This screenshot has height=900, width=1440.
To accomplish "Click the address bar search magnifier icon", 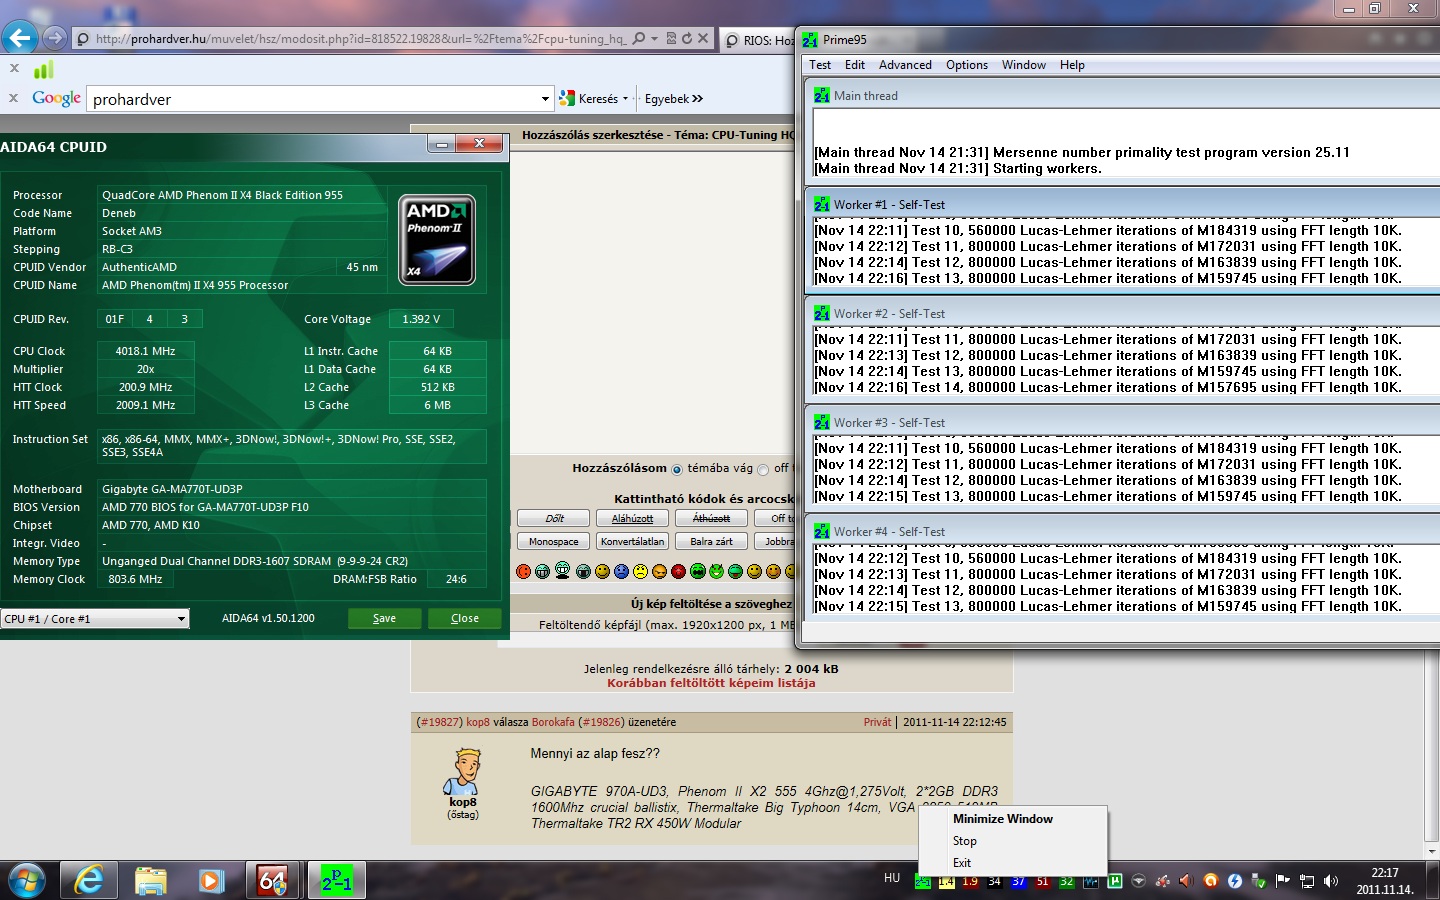I will pyautogui.click(x=639, y=39).
